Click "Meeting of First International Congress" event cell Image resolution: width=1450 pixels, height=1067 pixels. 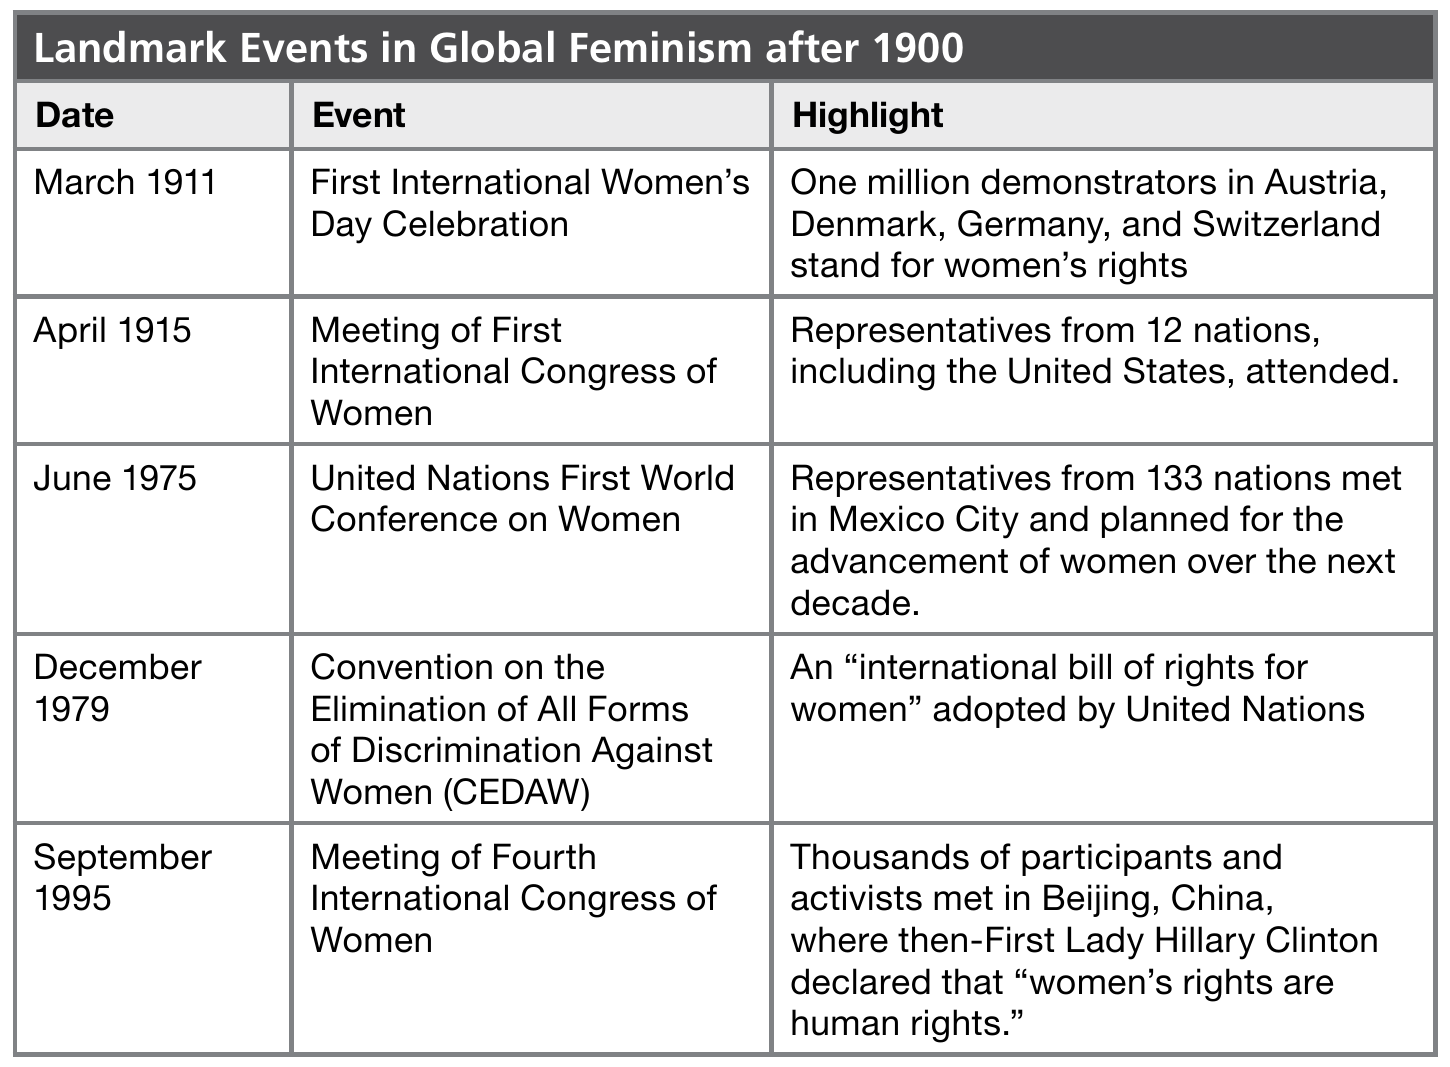[512, 371]
